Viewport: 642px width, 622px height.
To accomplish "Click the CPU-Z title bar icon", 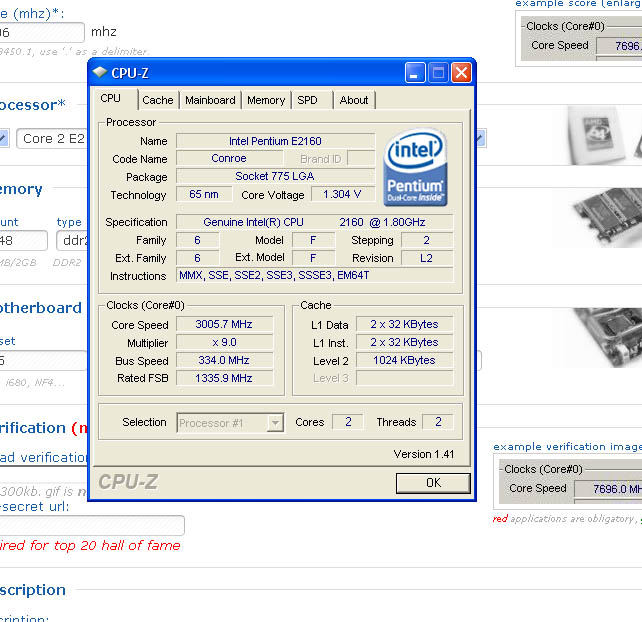I will pos(99,72).
